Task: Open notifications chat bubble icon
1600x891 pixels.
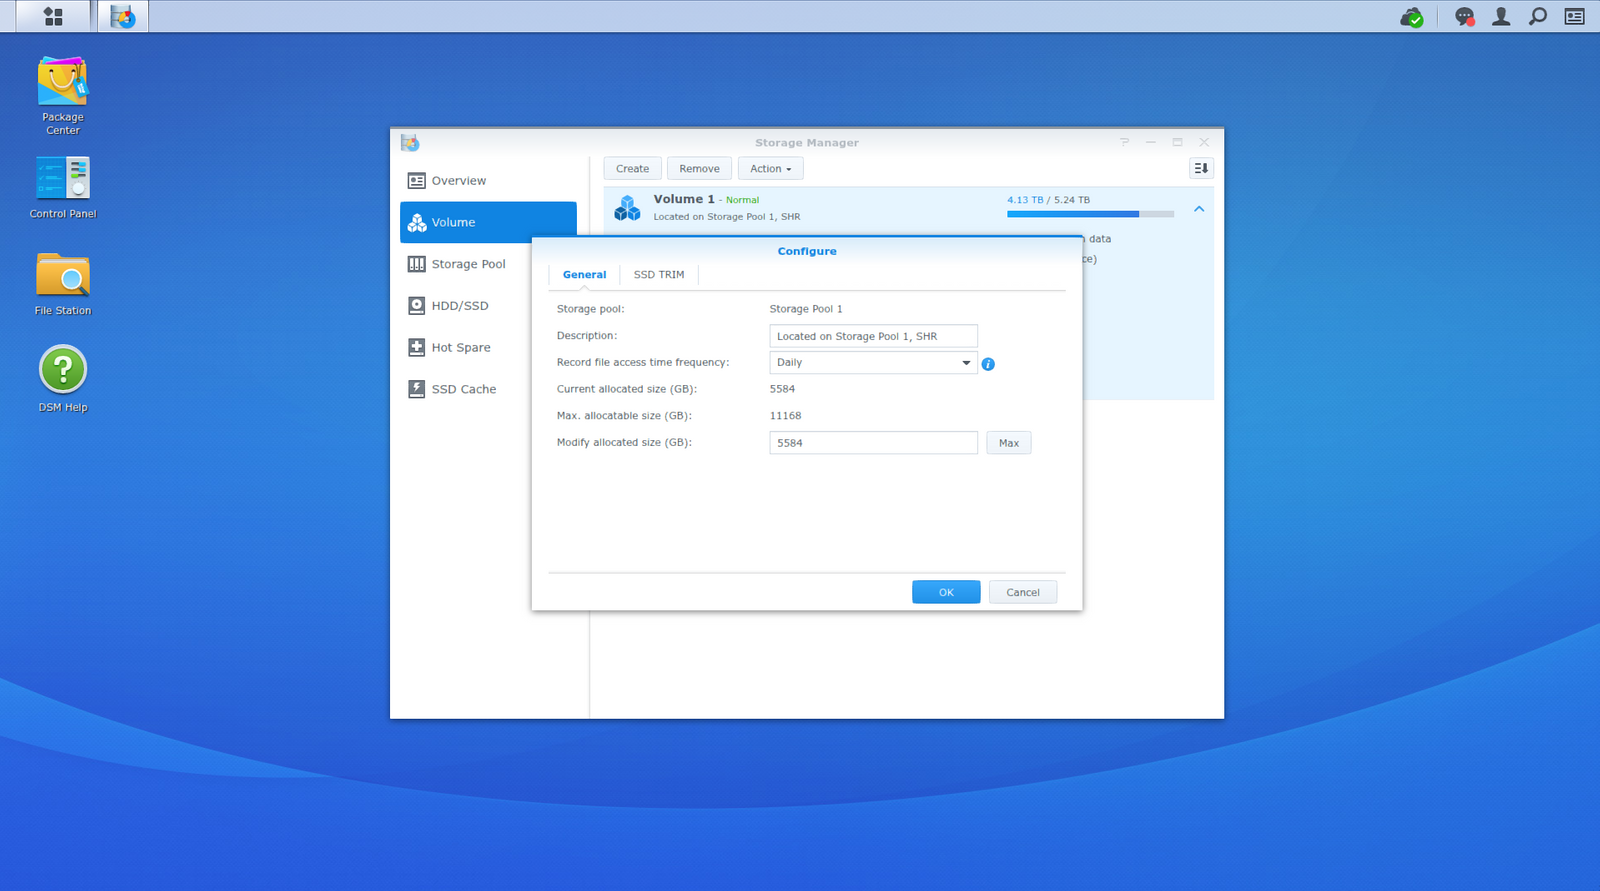Action: pos(1464,16)
